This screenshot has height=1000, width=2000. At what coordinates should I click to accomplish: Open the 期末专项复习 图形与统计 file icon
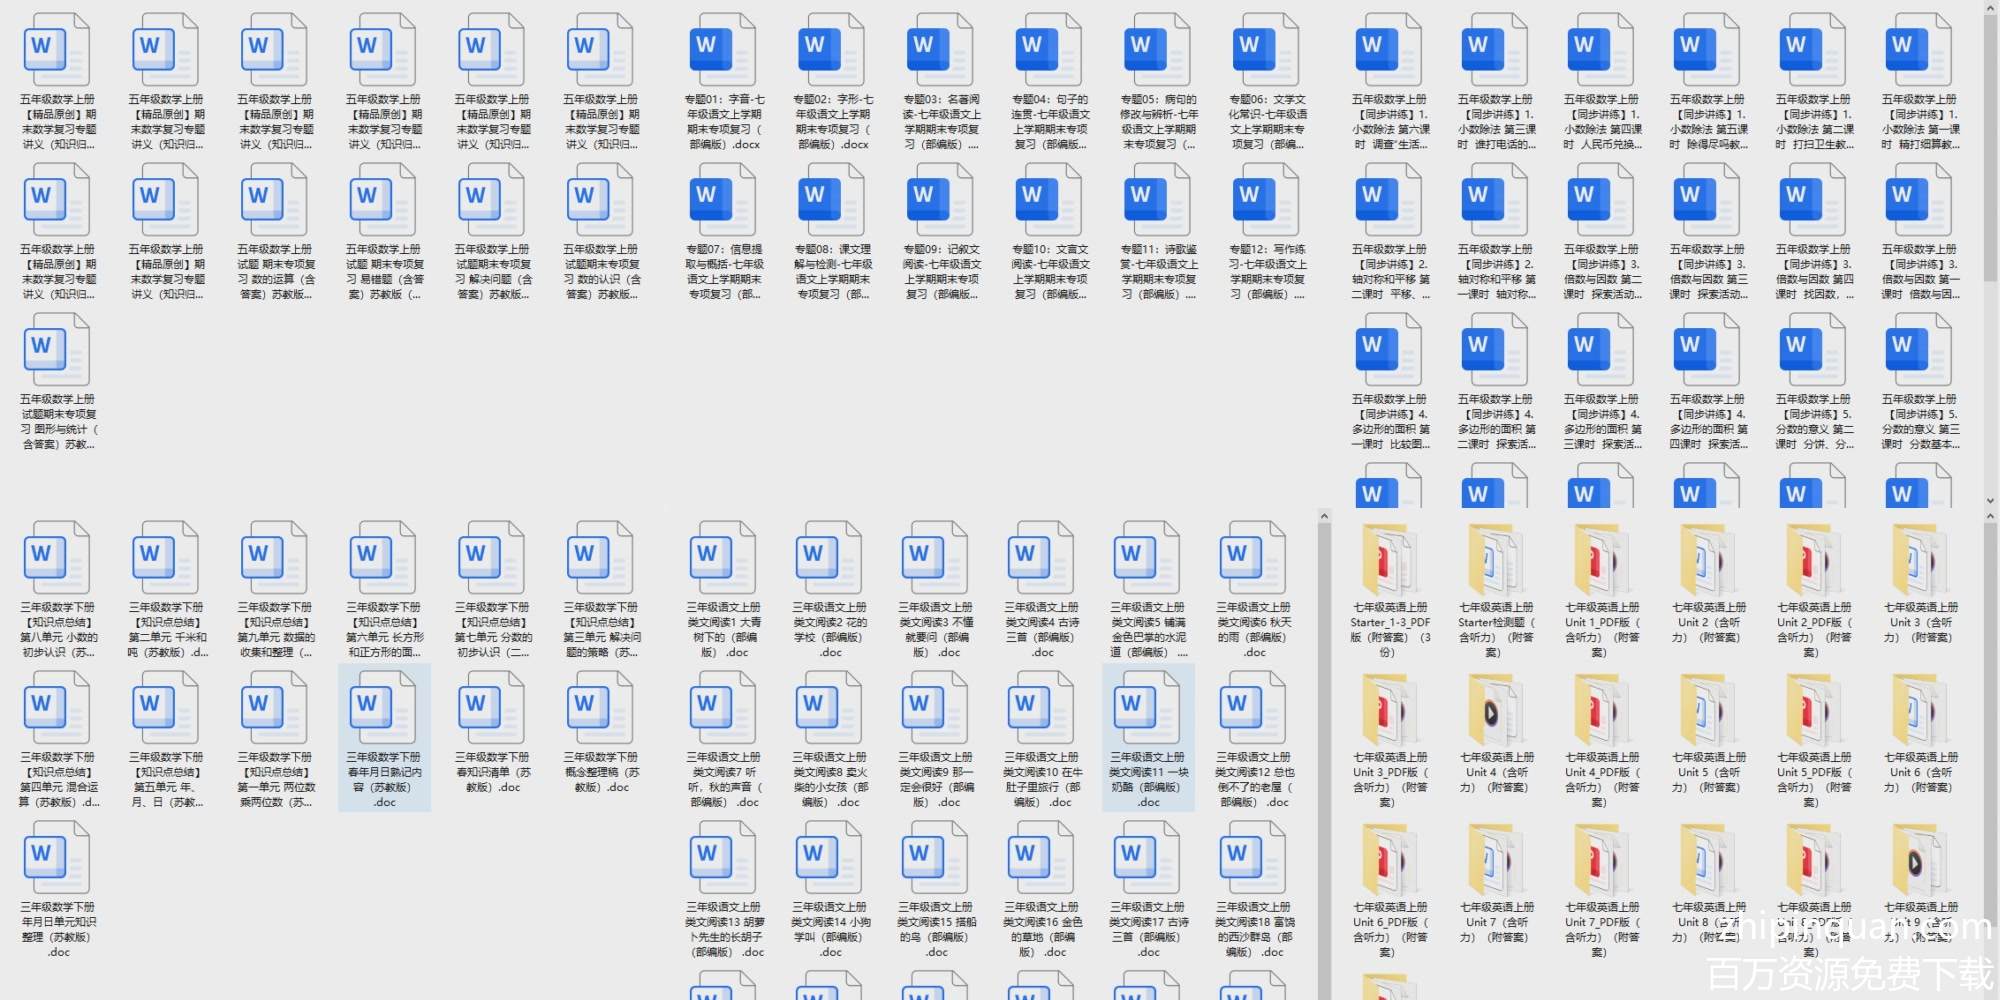pyautogui.click(x=58, y=350)
